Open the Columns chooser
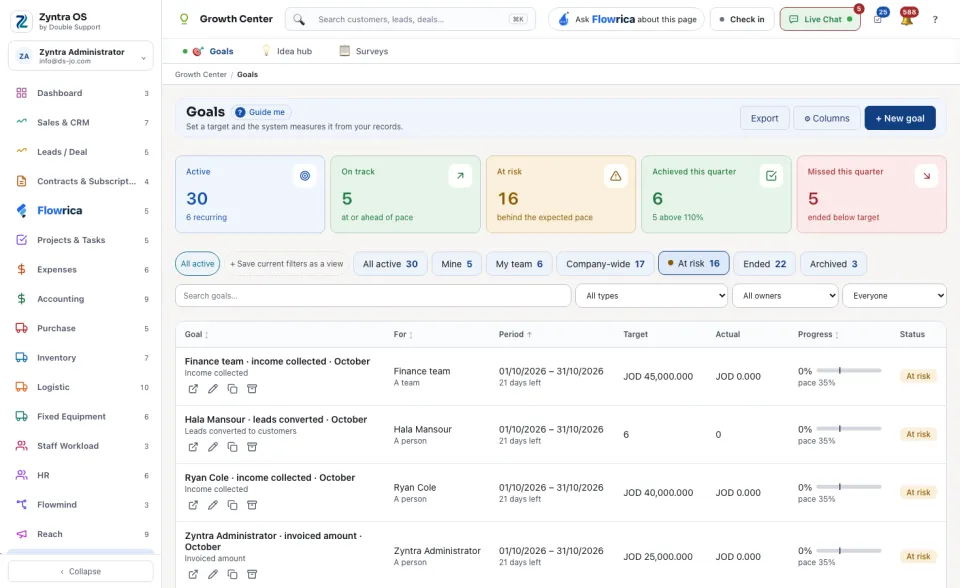The image size is (960, 588). point(827,118)
